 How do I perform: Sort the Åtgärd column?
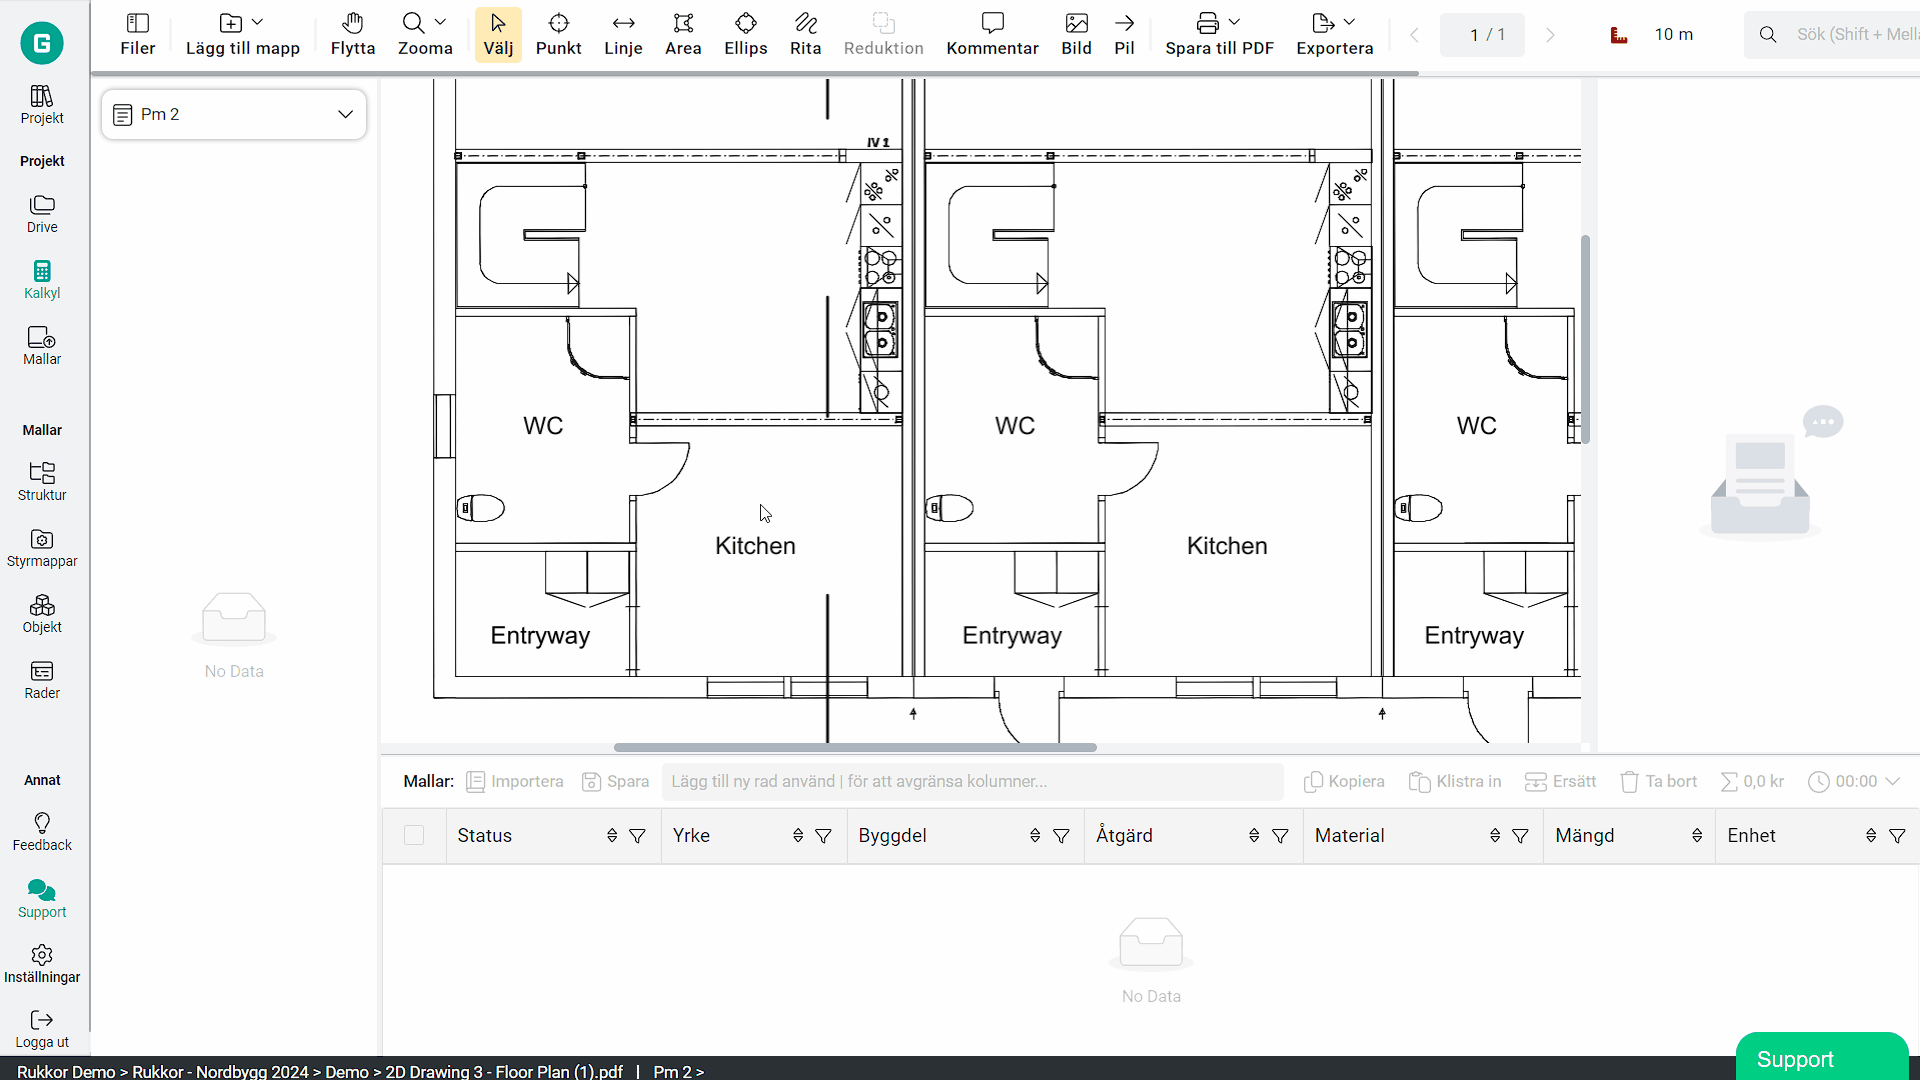click(x=1254, y=836)
